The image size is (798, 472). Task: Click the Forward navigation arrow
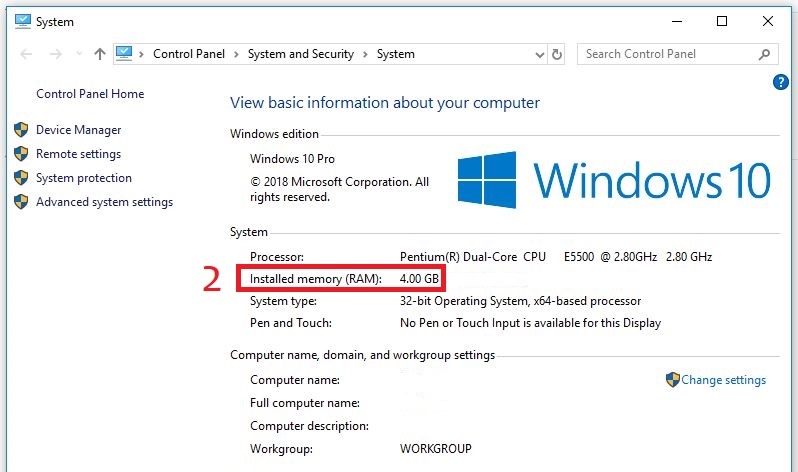54,54
